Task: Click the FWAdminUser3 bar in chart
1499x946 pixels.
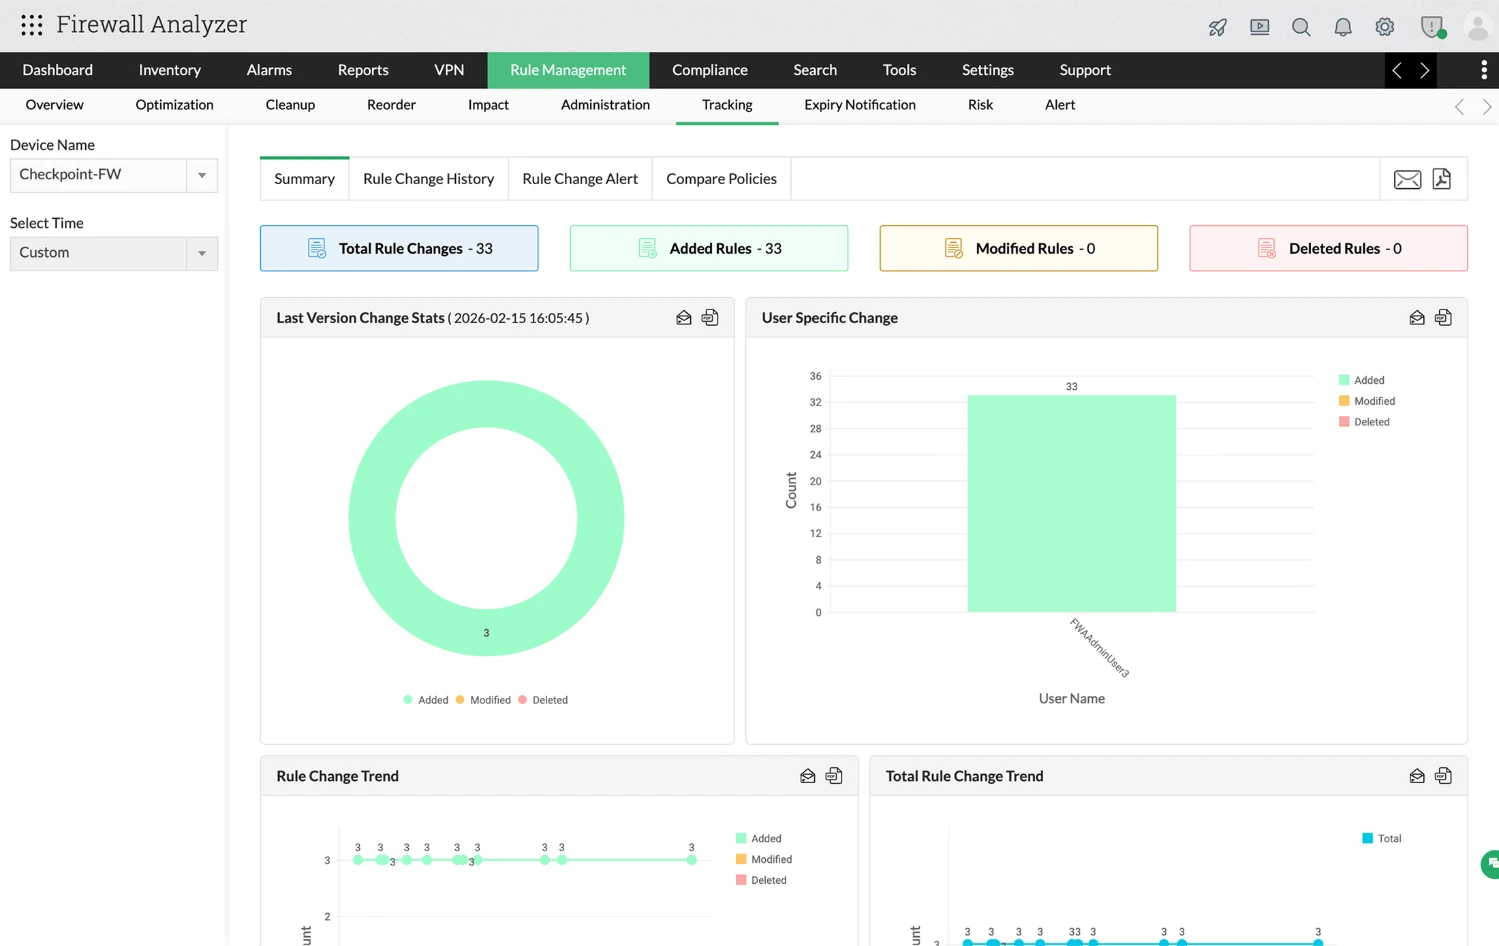Action: [1071, 503]
